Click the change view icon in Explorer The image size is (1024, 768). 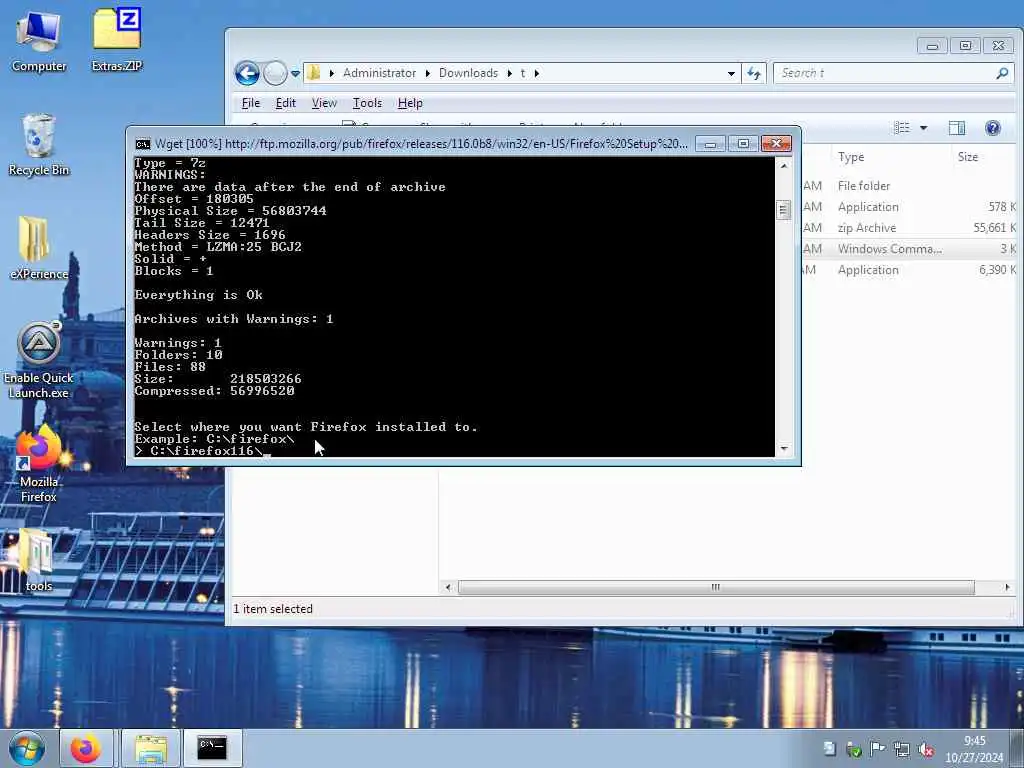[x=902, y=127]
